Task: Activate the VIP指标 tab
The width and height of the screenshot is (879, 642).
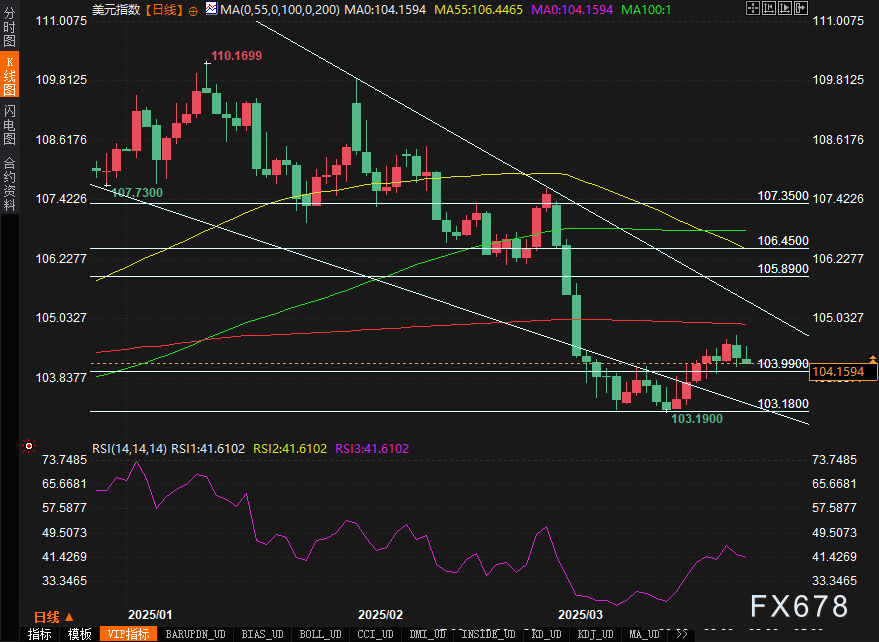Action: (128, 634)
